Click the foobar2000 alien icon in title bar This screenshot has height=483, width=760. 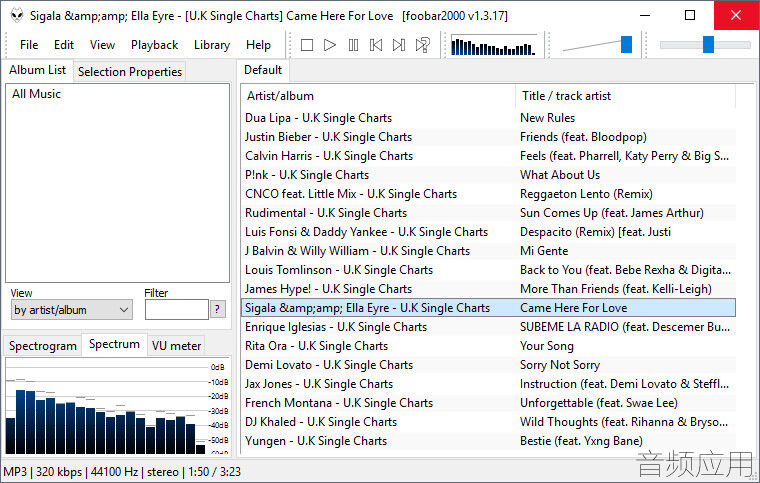click(x=17, y=16)
